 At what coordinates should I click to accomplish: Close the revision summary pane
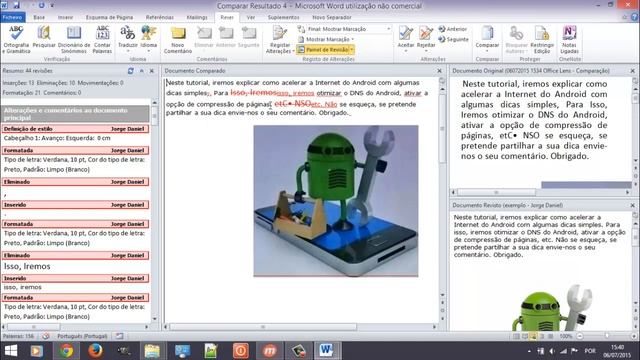152,71
